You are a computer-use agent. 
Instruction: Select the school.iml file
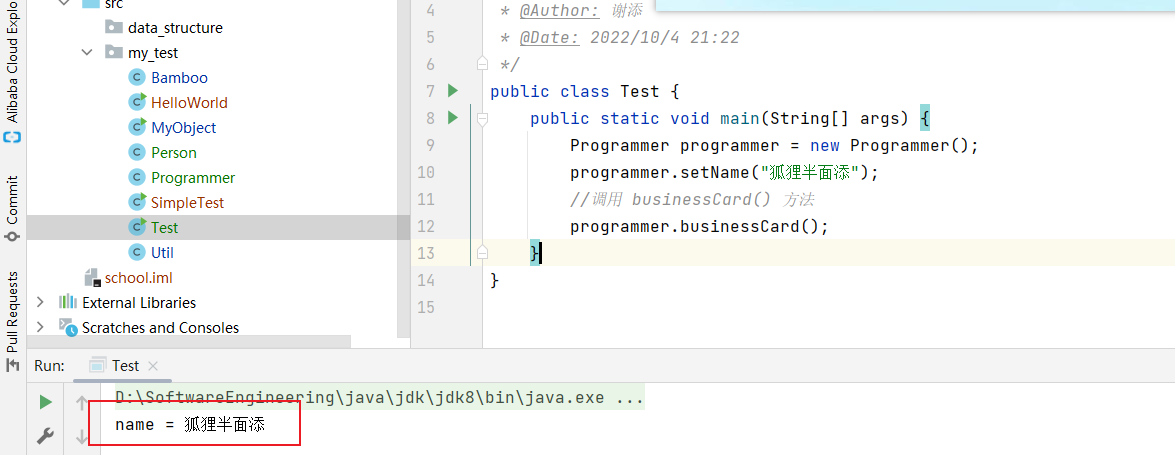point(139,277)
